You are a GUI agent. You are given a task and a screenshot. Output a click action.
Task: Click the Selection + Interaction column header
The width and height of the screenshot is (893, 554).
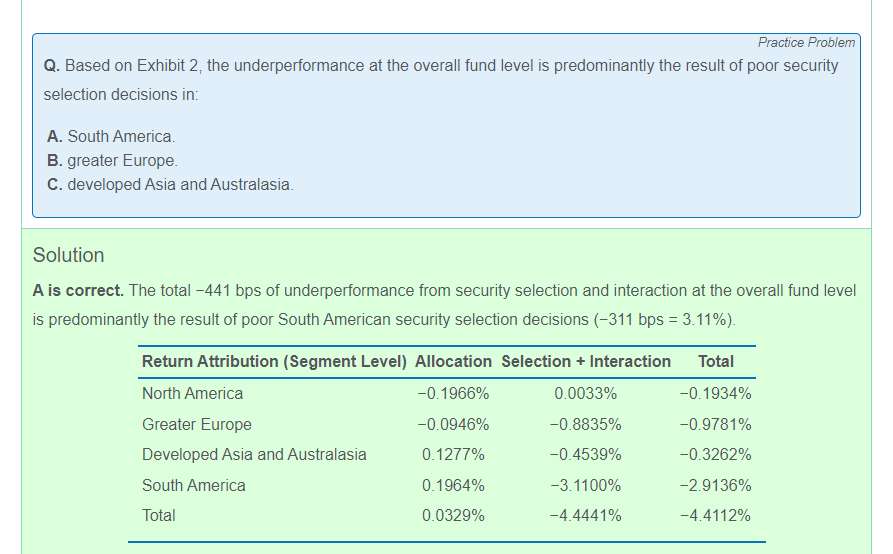tap(586, 361)
